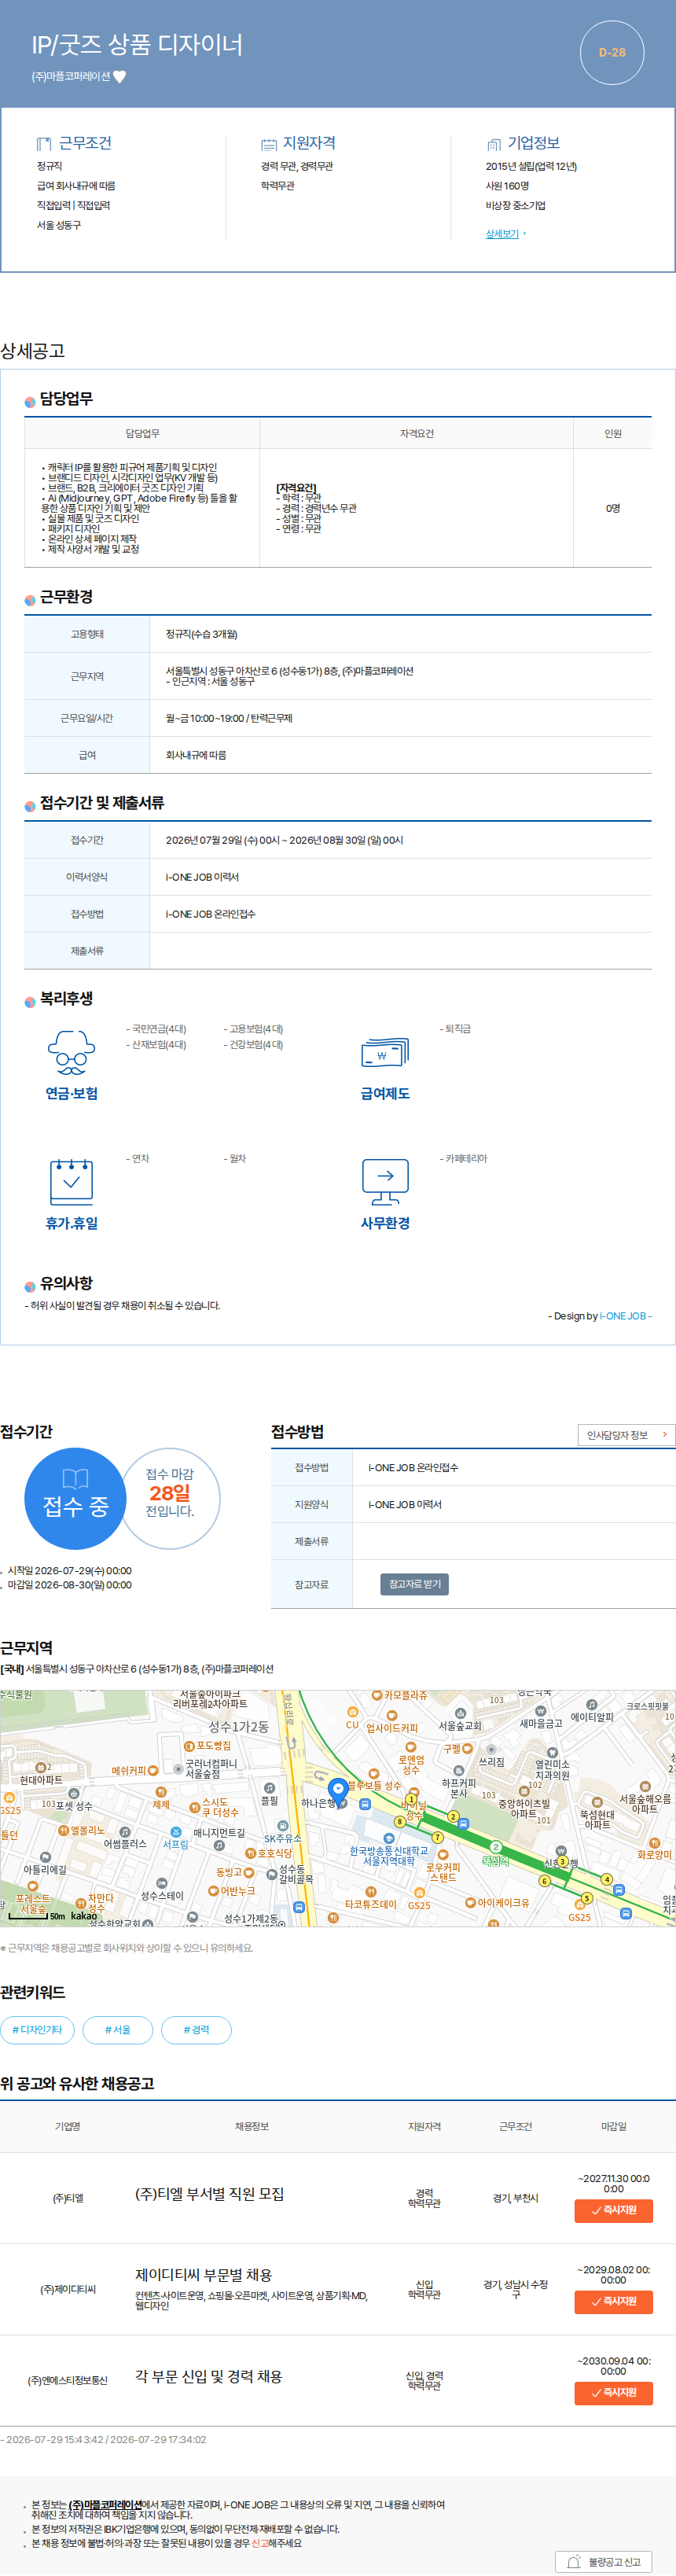The width and height of the screenshot is (676, 2576).
Task: Click the 접수 중 status circle
Action: point(75,1498)
